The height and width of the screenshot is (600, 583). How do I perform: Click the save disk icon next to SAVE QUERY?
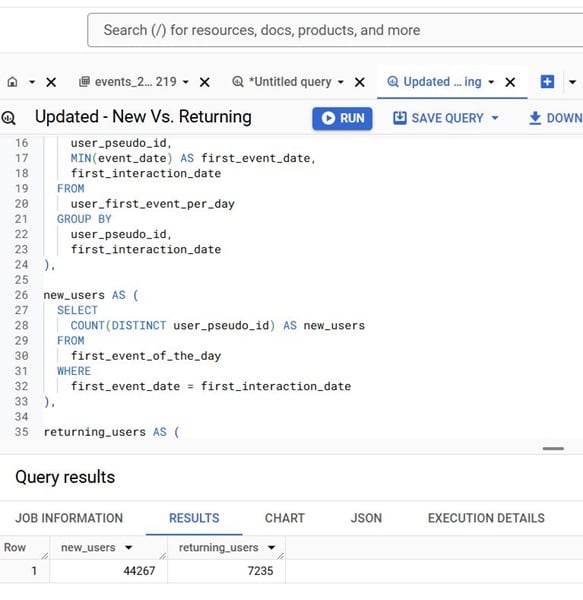[x=400, y=118]
